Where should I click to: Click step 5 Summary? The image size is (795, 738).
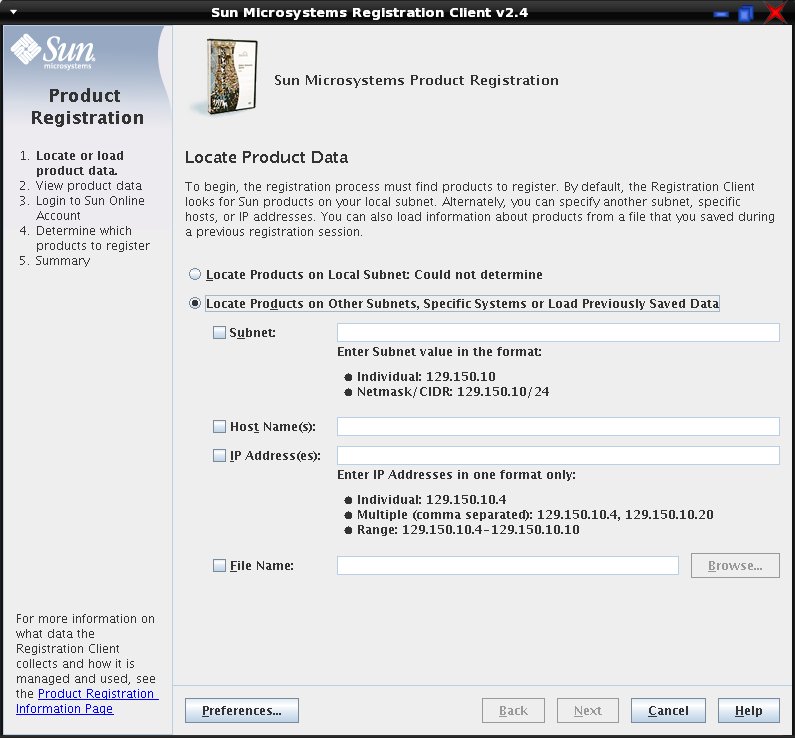point(62,261)
